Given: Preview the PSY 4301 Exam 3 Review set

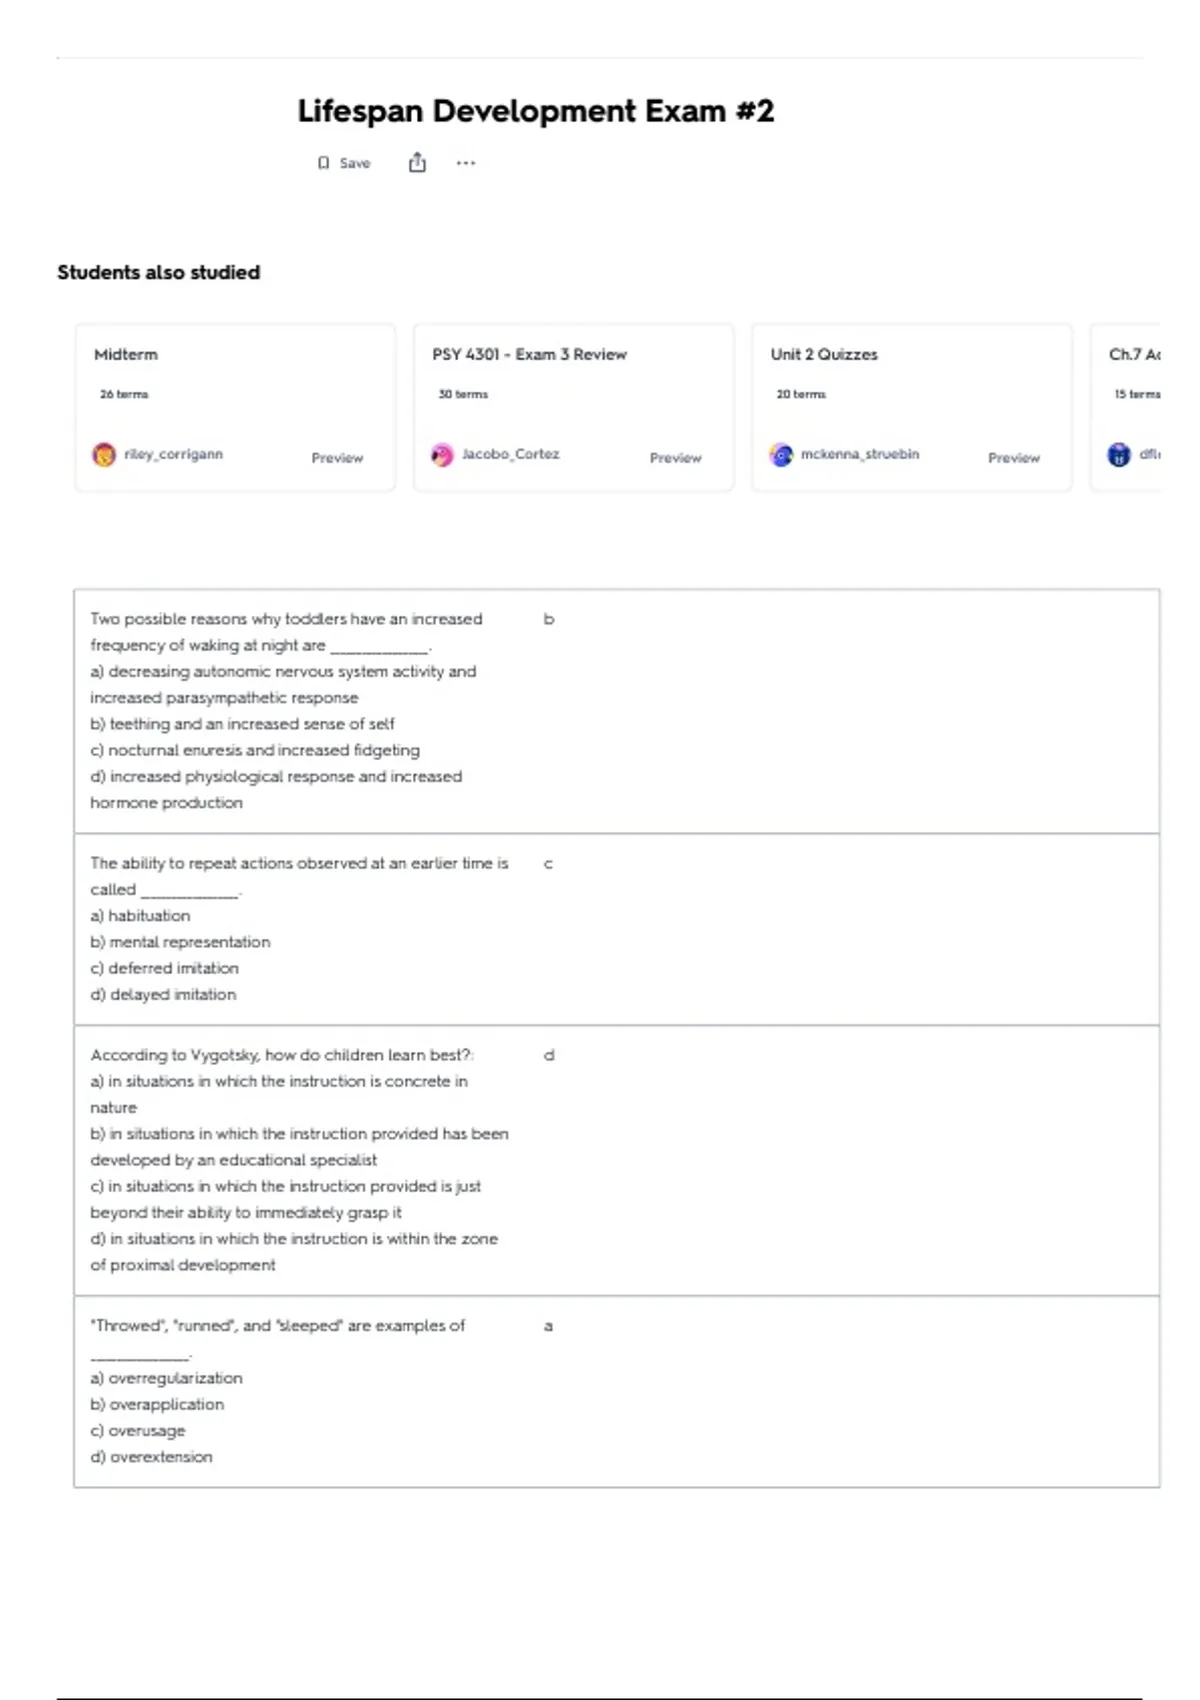Looking at the screenshot, I should coord(675,458).
